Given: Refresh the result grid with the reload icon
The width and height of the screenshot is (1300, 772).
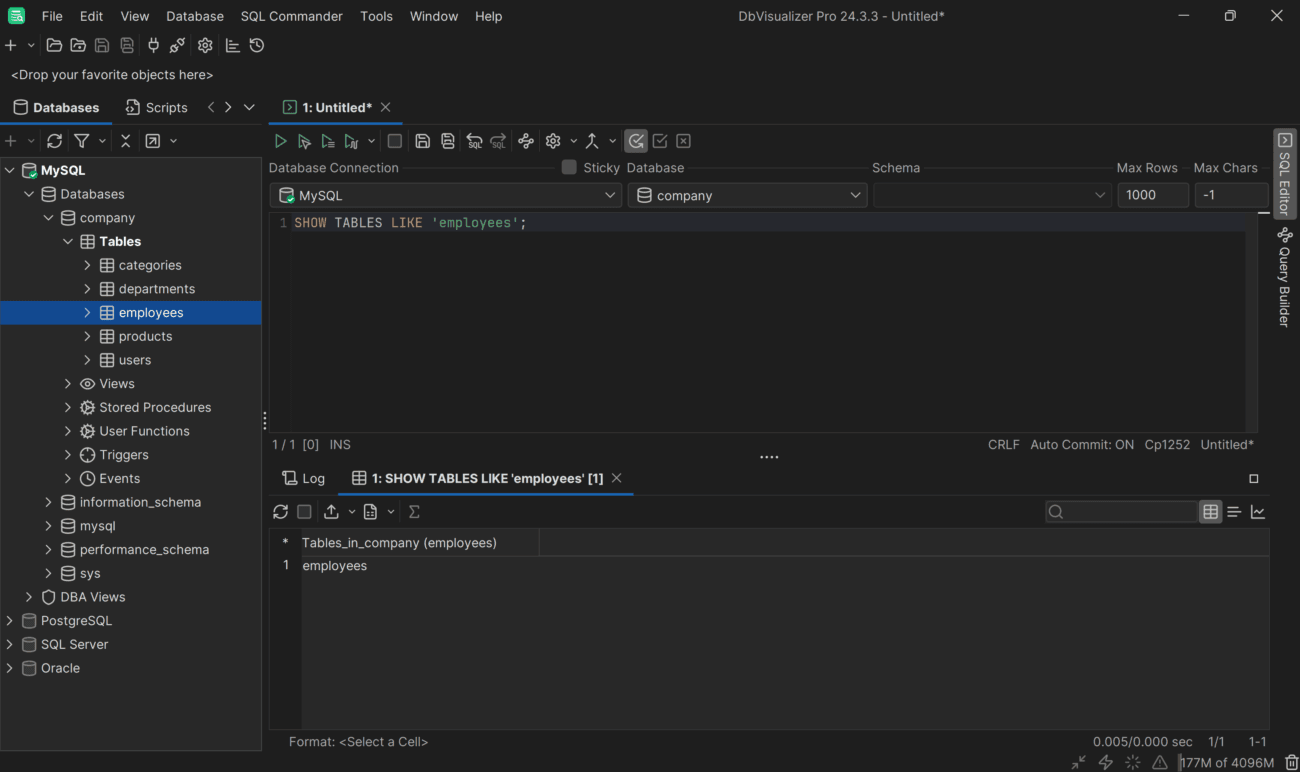Looking at the screenshot, I should [x=281, y=511].
